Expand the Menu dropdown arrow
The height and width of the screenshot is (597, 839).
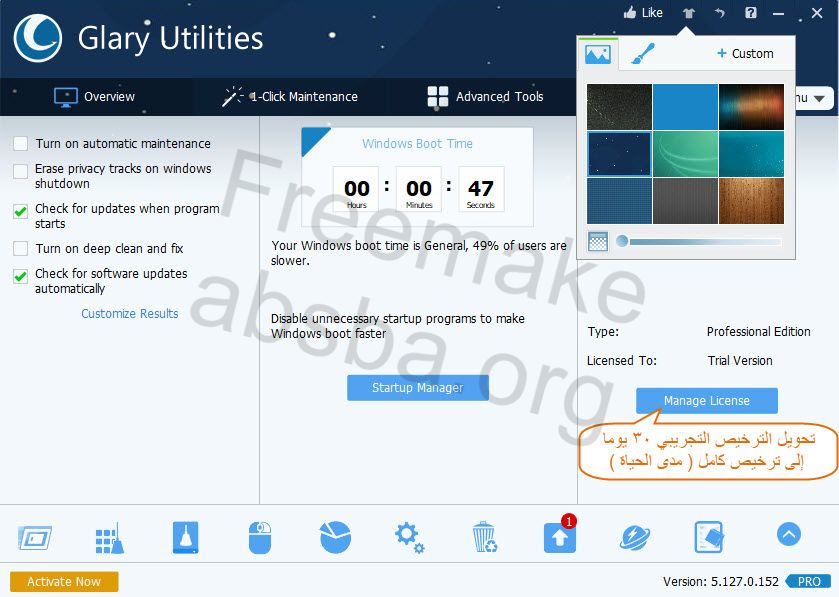tap(819, 98)
